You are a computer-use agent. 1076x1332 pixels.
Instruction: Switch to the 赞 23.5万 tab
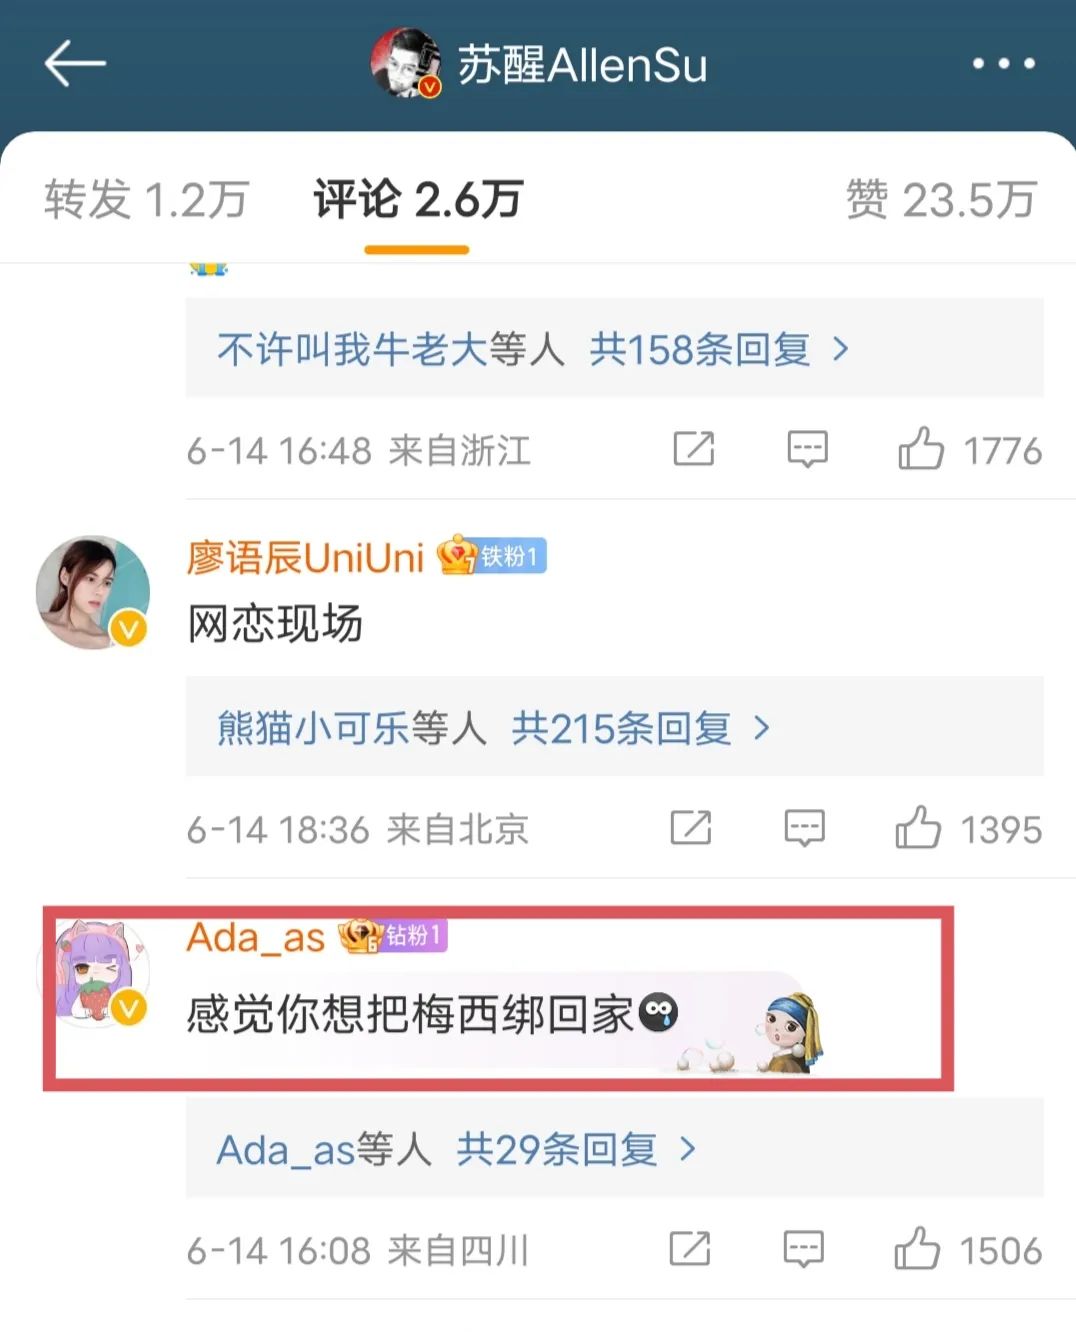(941, 199)
